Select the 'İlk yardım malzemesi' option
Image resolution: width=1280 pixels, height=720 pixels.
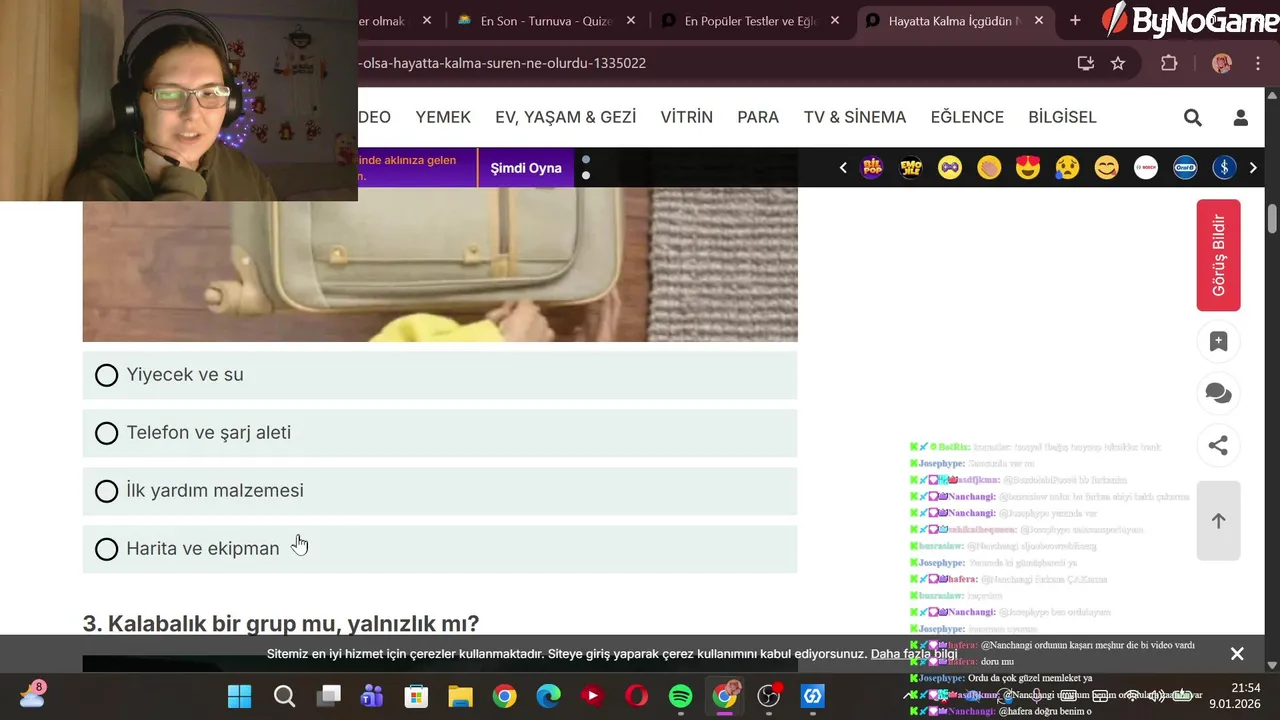coord(440,491)
